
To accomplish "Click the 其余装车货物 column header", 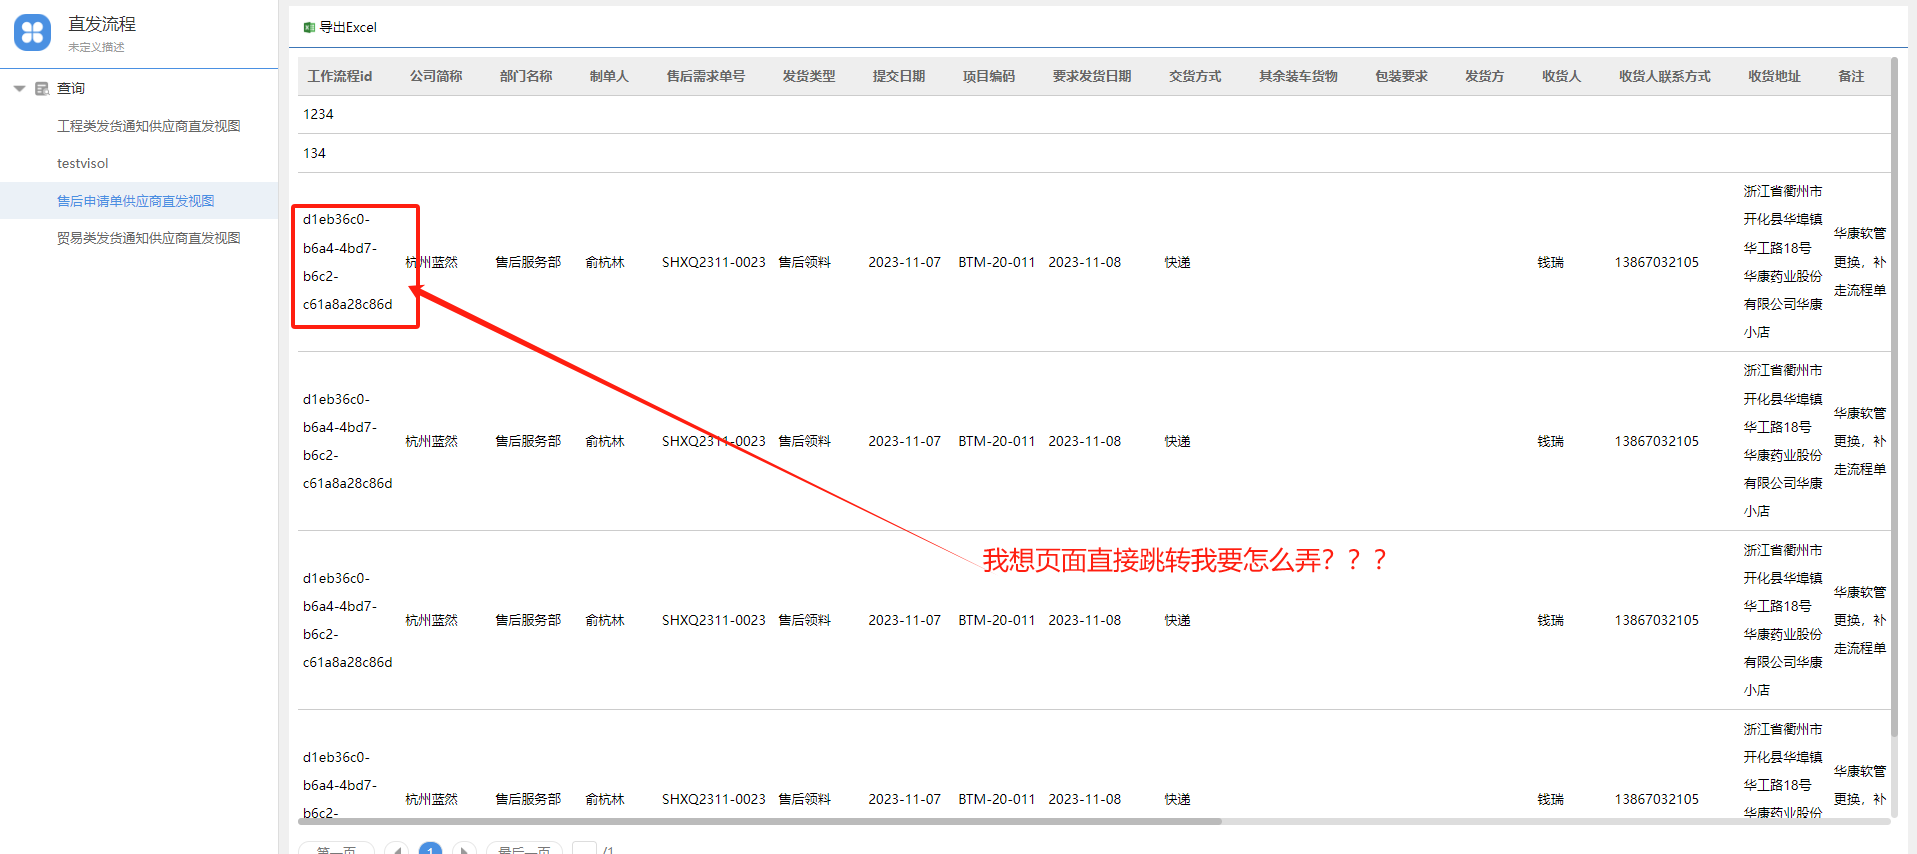I will pyautogui.click(x=1298, y=76).
